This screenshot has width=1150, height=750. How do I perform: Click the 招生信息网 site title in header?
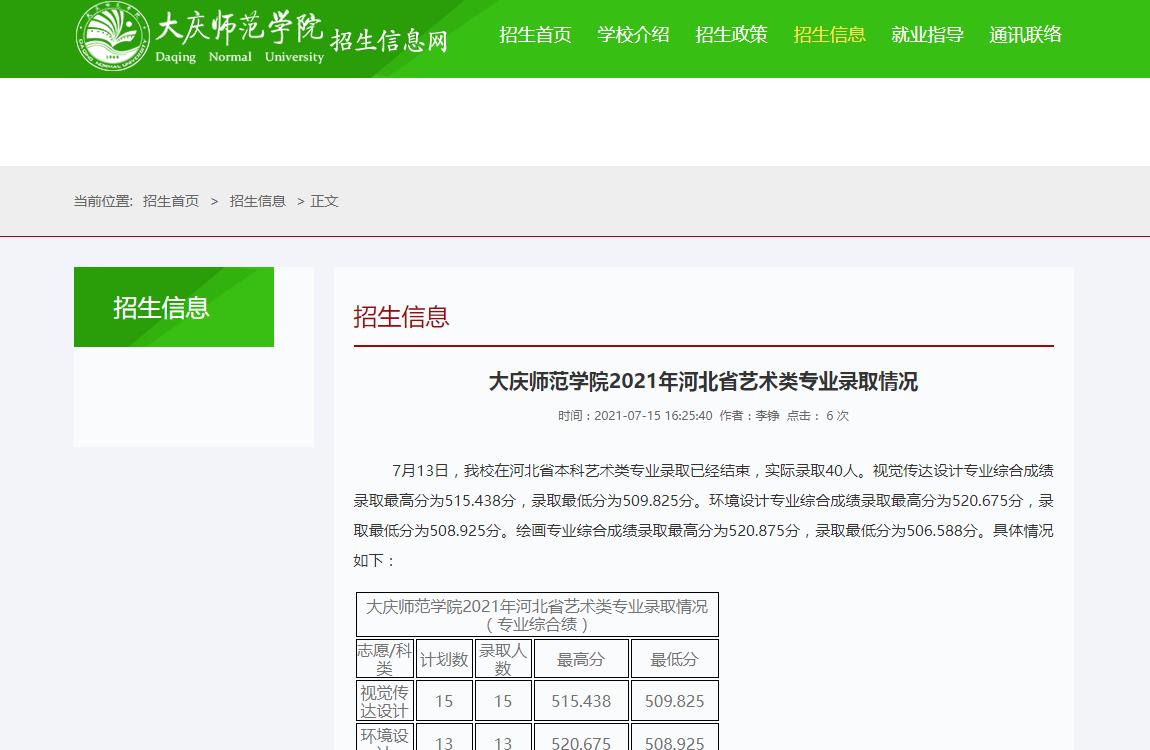click(x=388, y=40)
